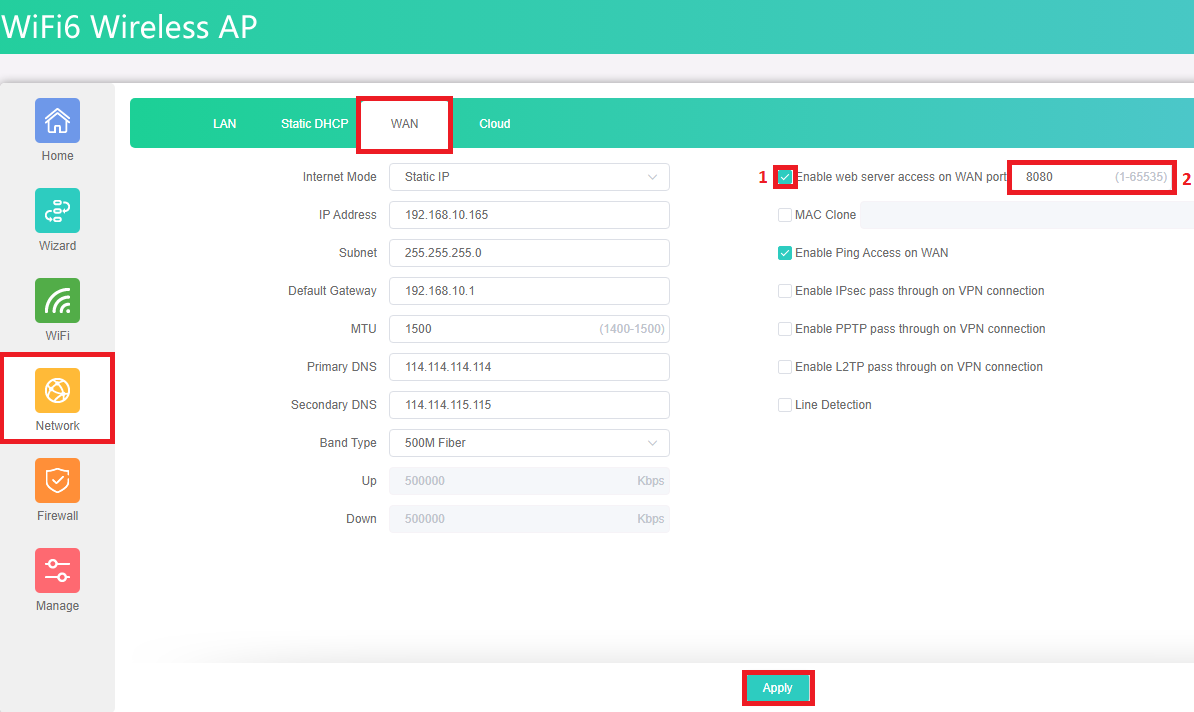Open the Band Type dropdown
1194x712 pixels.
(x=529, y=443)
